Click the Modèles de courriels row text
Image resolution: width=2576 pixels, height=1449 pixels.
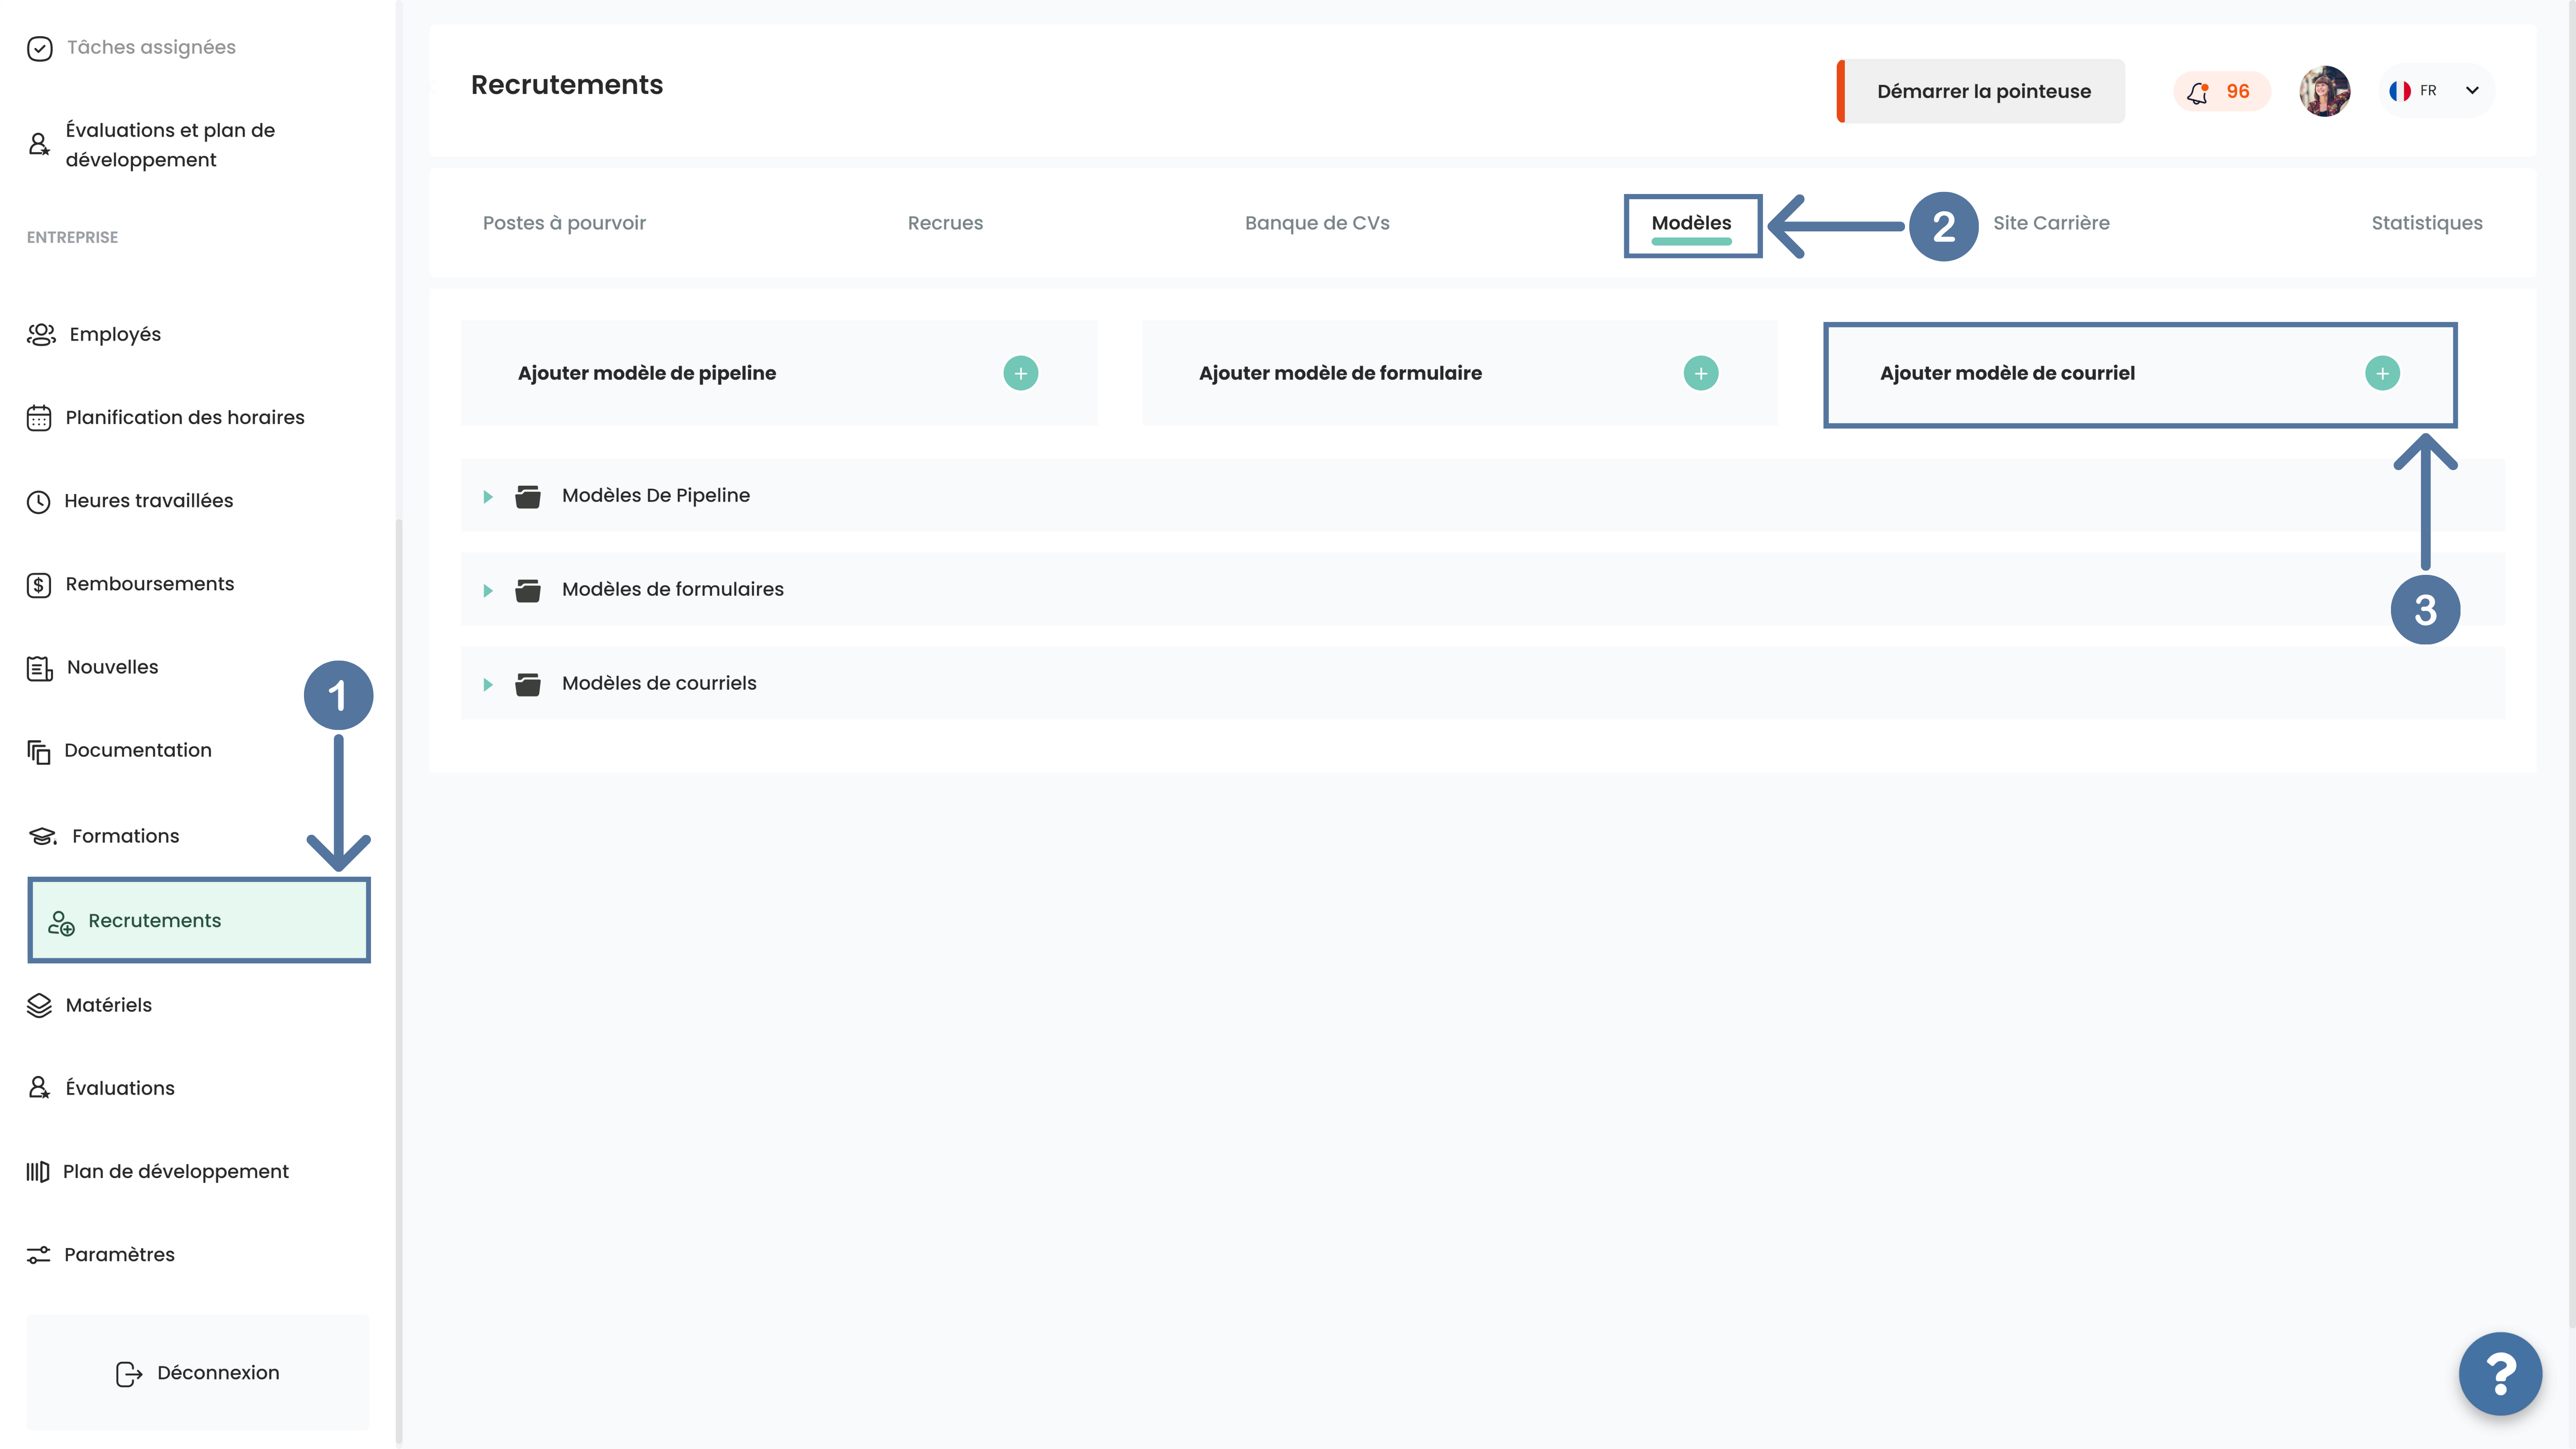[x=659, y=683]
